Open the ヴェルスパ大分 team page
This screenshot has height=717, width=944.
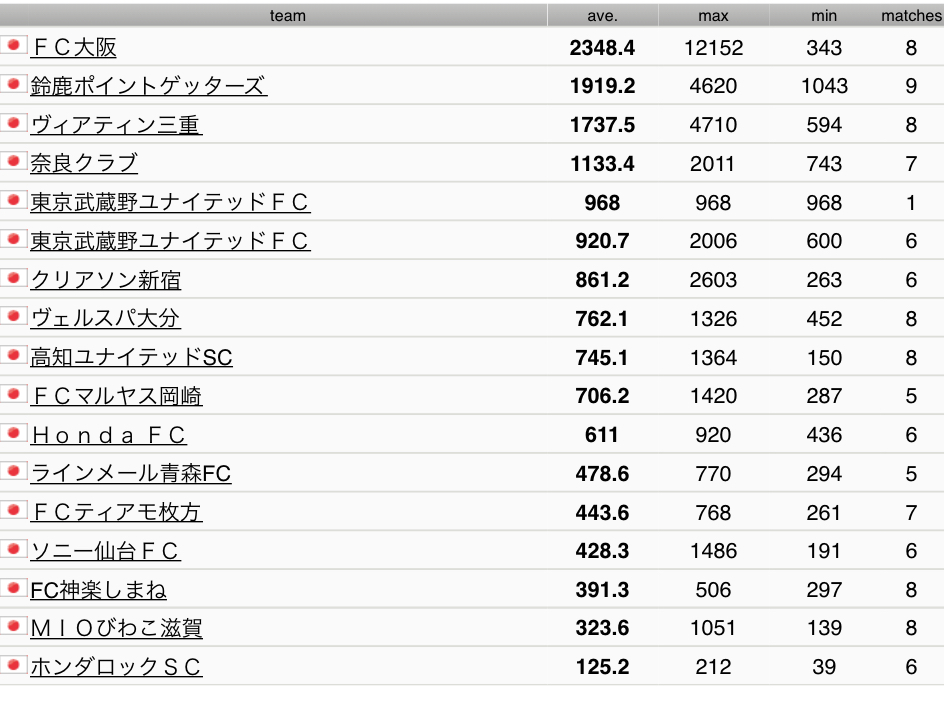(x=105, y=318)
